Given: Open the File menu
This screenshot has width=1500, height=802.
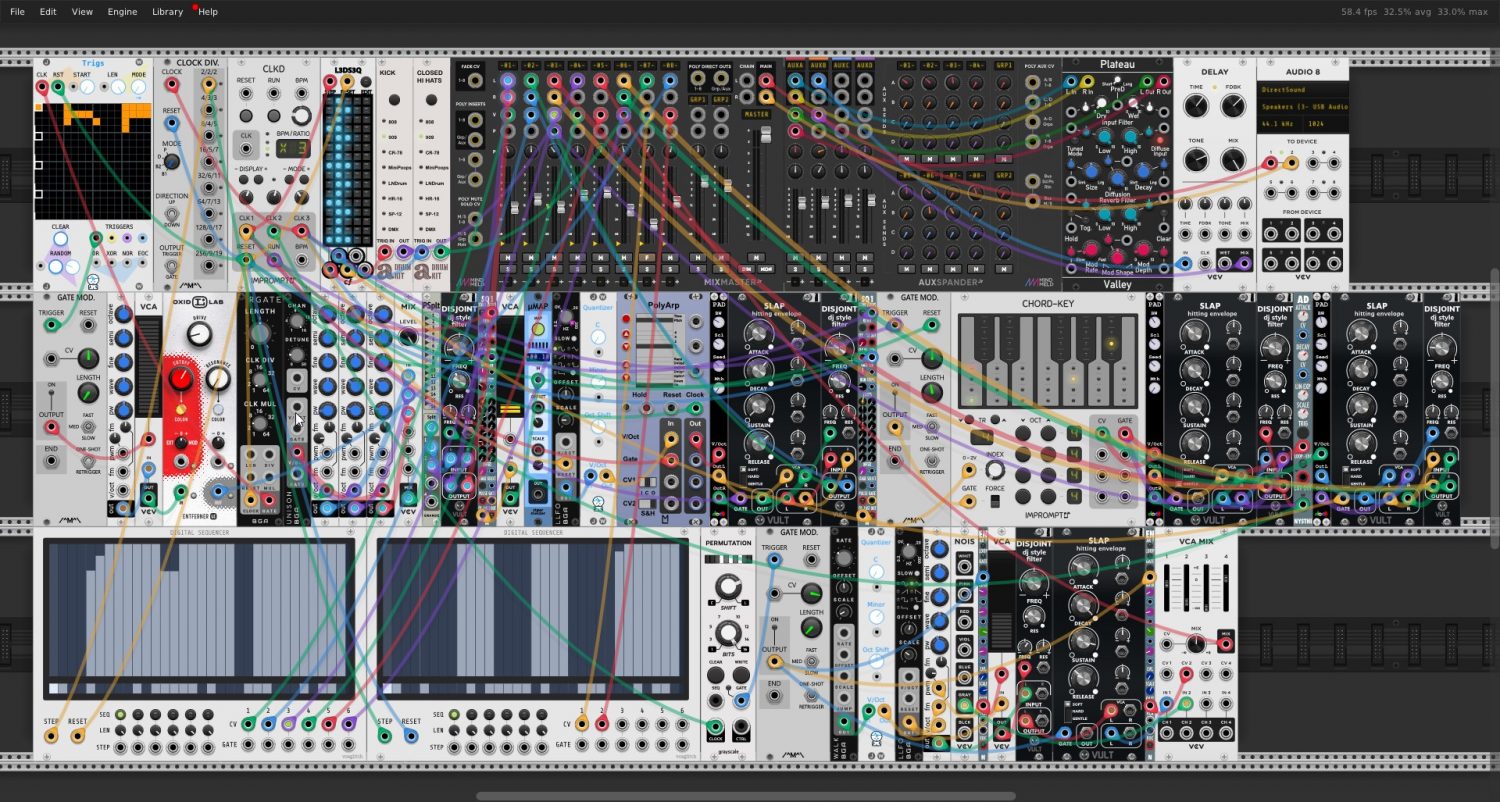Looking at the screenshot, I should [17, 12].
